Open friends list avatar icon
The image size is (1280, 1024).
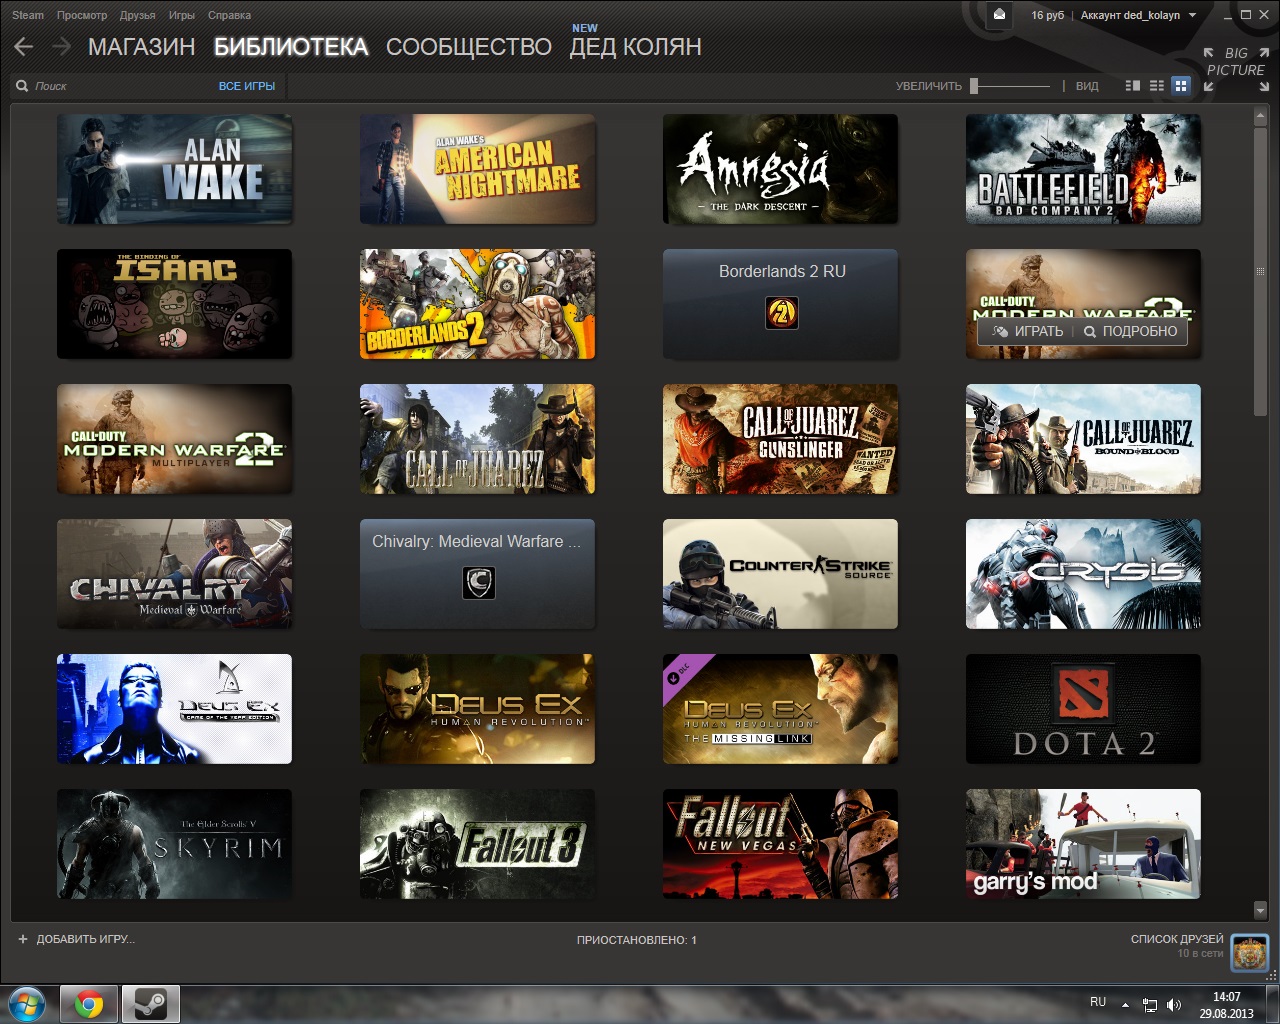pos(1250,953)
